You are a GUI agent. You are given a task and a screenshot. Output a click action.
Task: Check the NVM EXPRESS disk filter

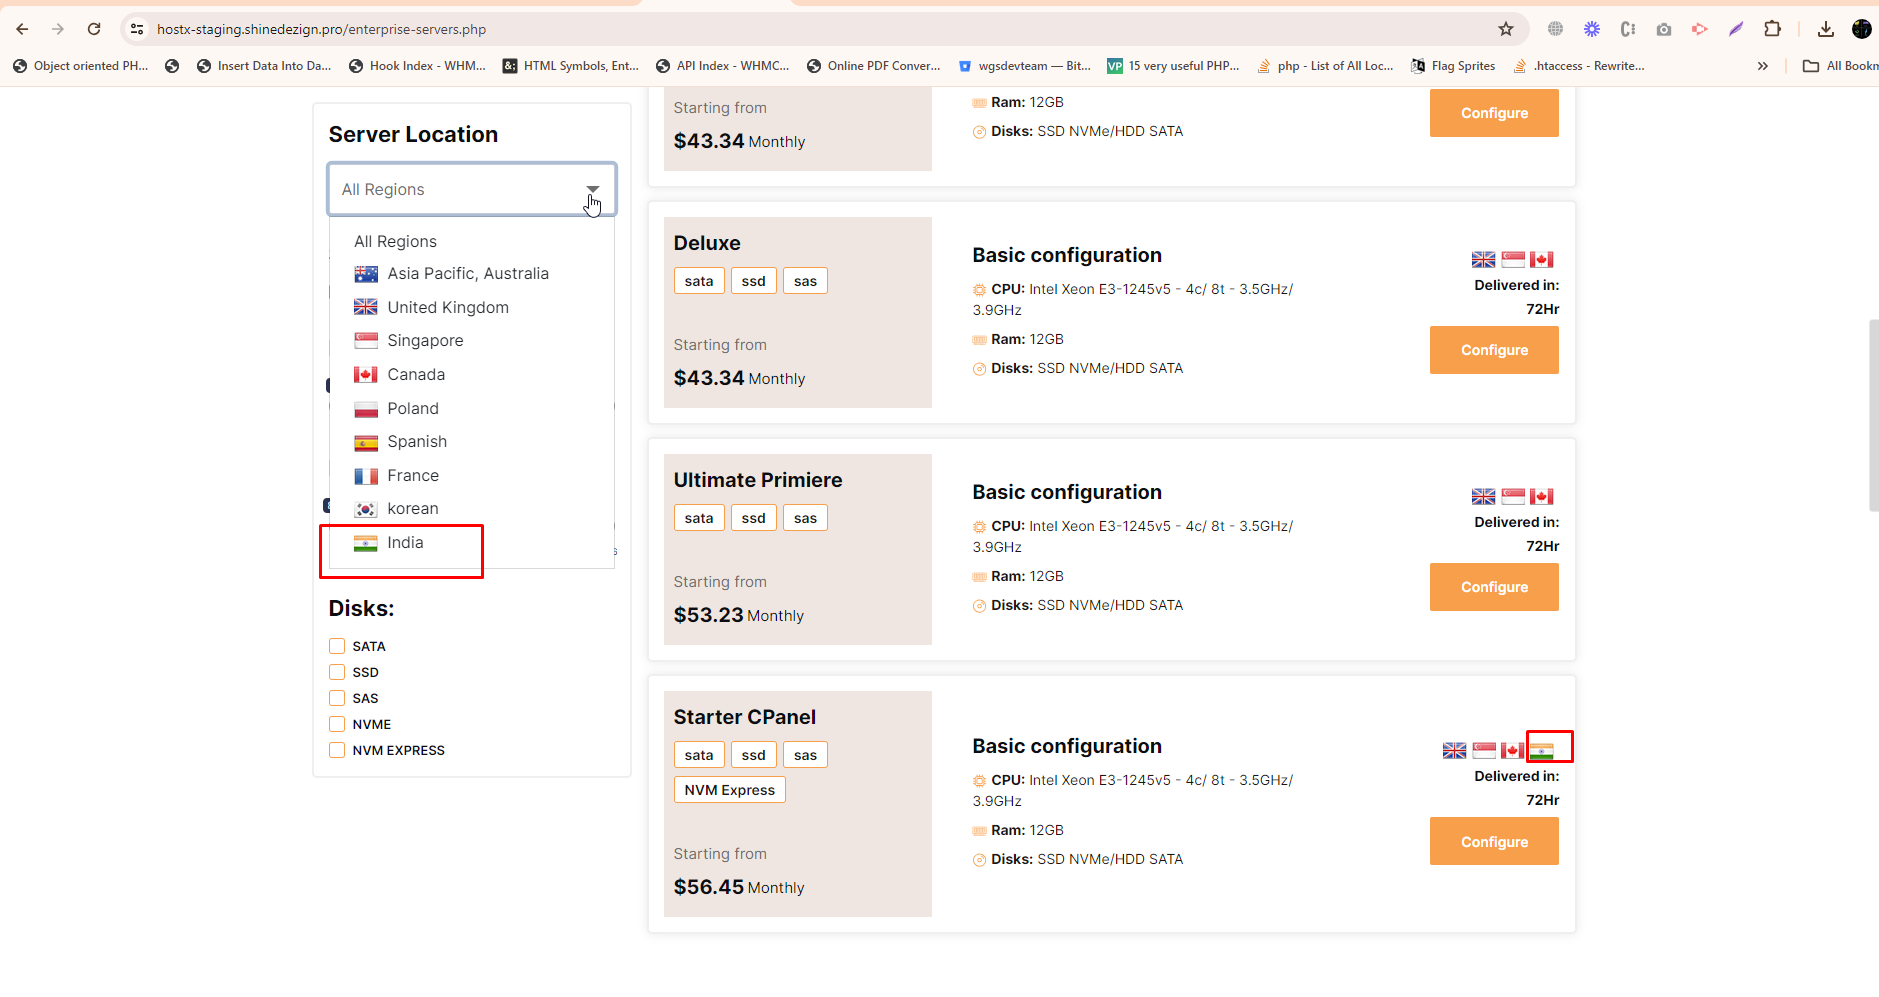pyautogui.click(x=337, y=750)
